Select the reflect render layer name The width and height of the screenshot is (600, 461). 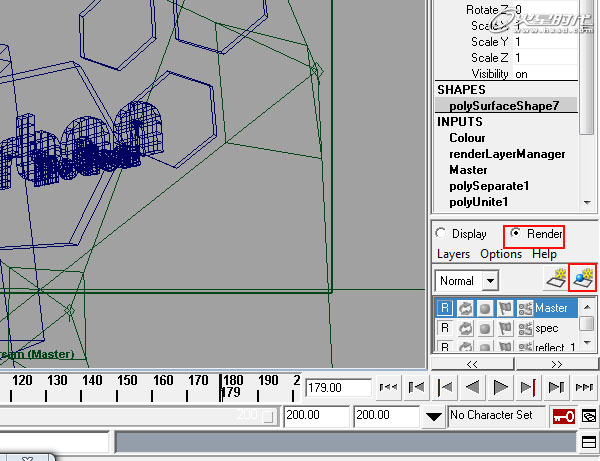coord(555,347)
